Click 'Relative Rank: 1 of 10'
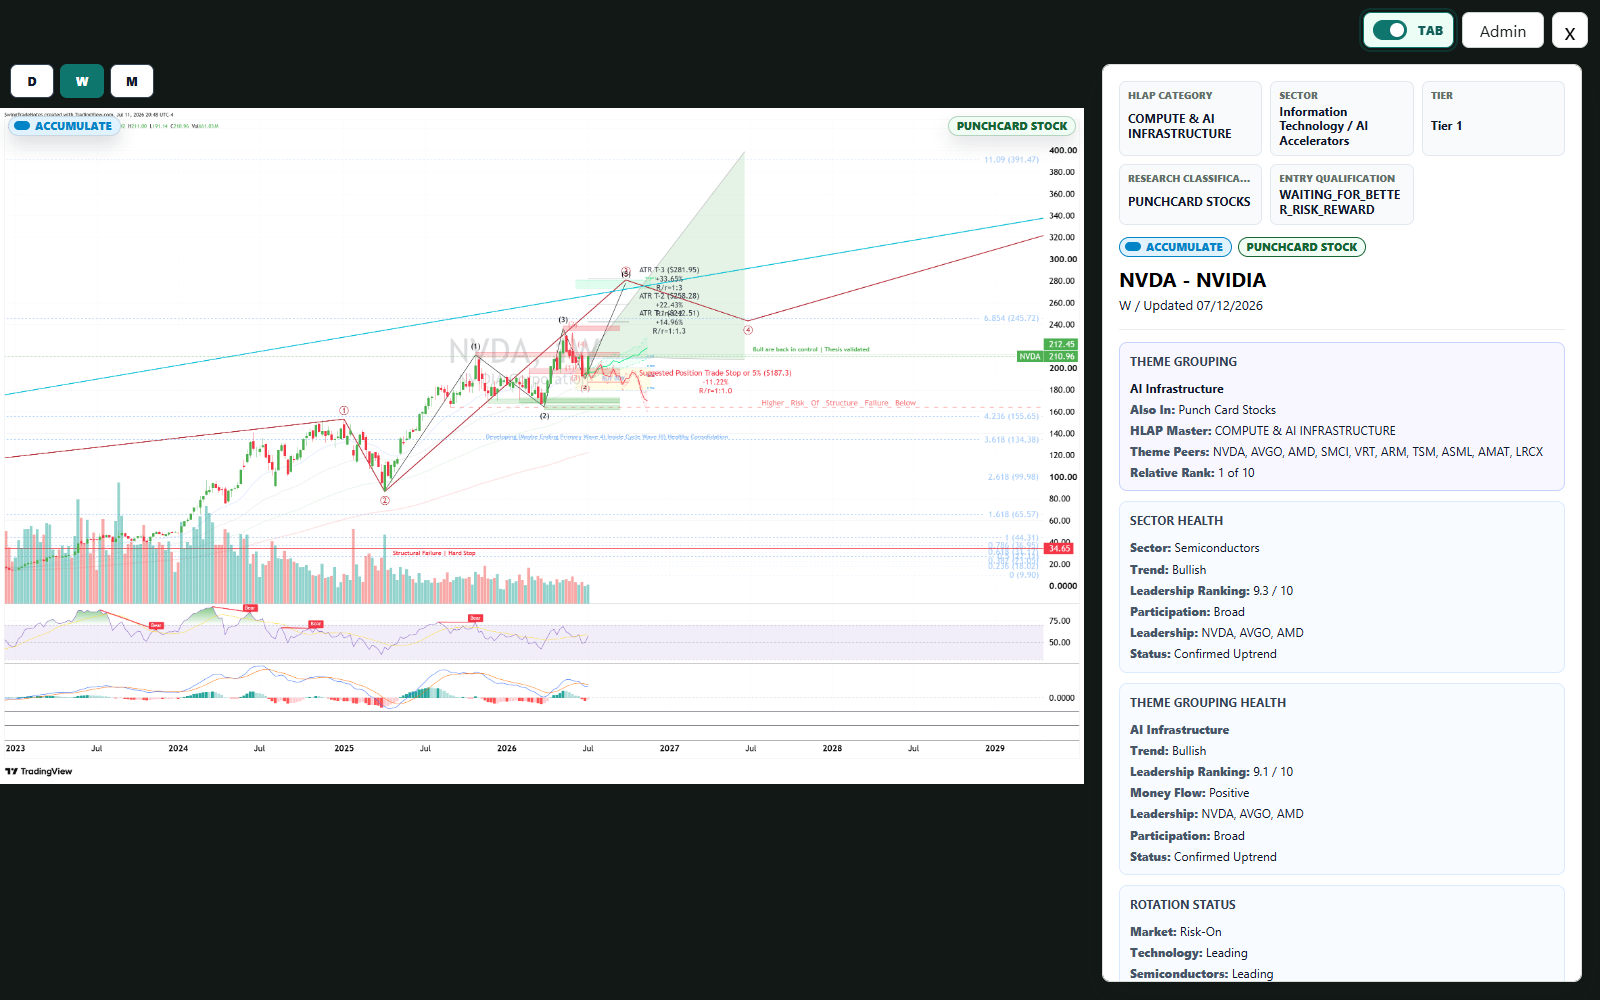The image size is (1600, 1000). pyautogui.click(x=1192, y=473)
